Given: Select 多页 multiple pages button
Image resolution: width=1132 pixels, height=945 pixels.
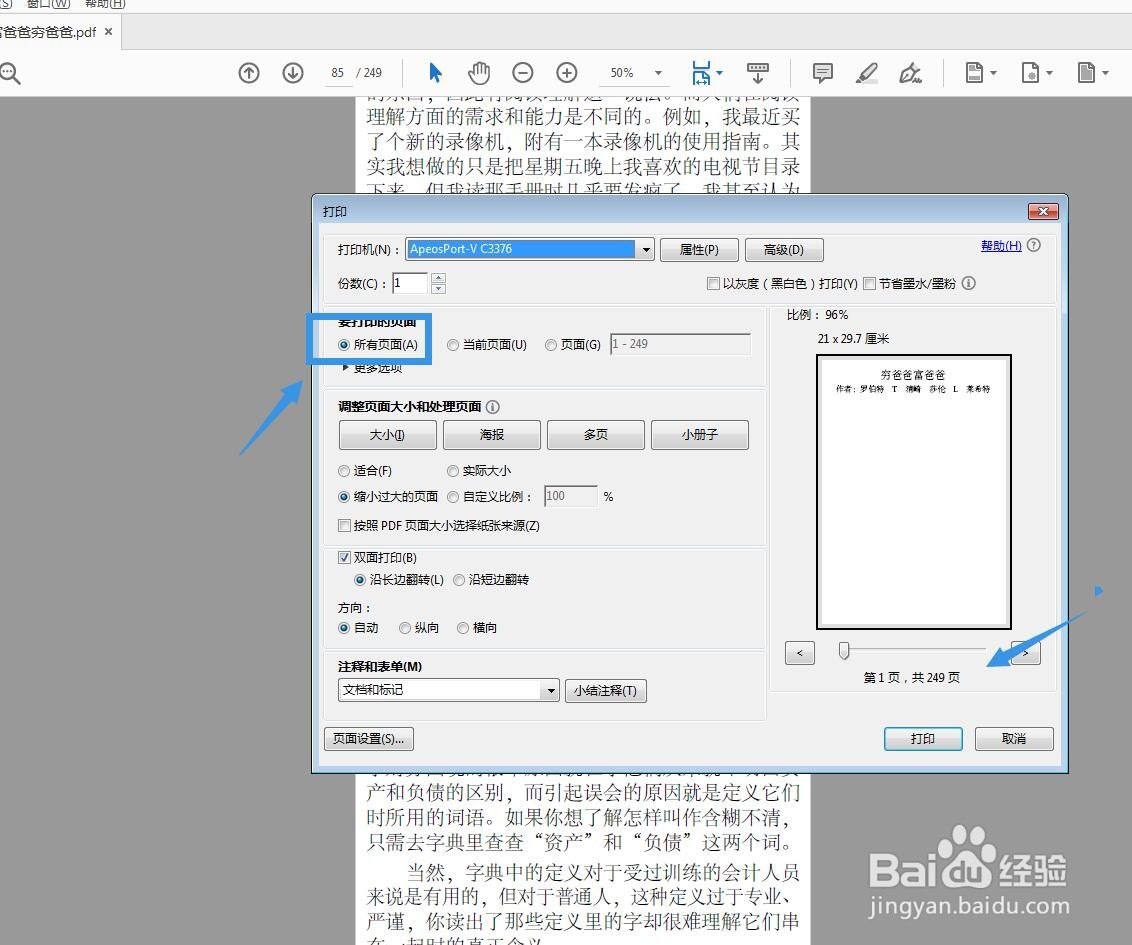Looking at the screenshot, I should (x=596, y=435).
